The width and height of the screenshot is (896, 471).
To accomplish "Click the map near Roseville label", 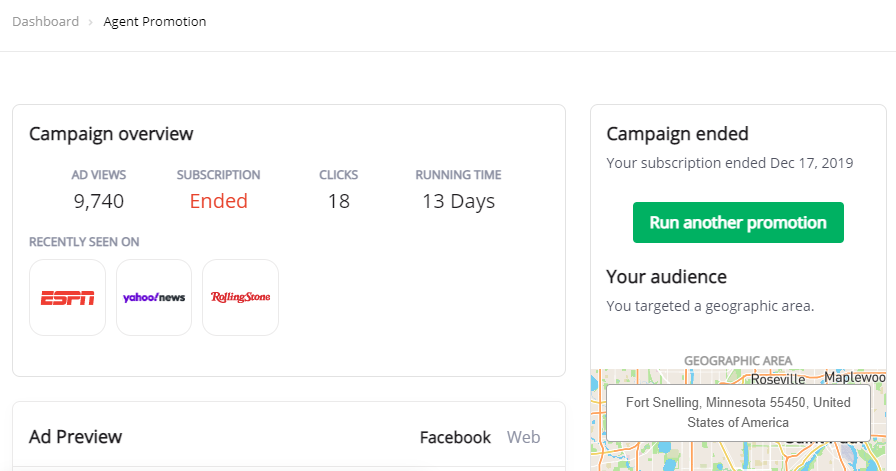I will pos(778,379).
